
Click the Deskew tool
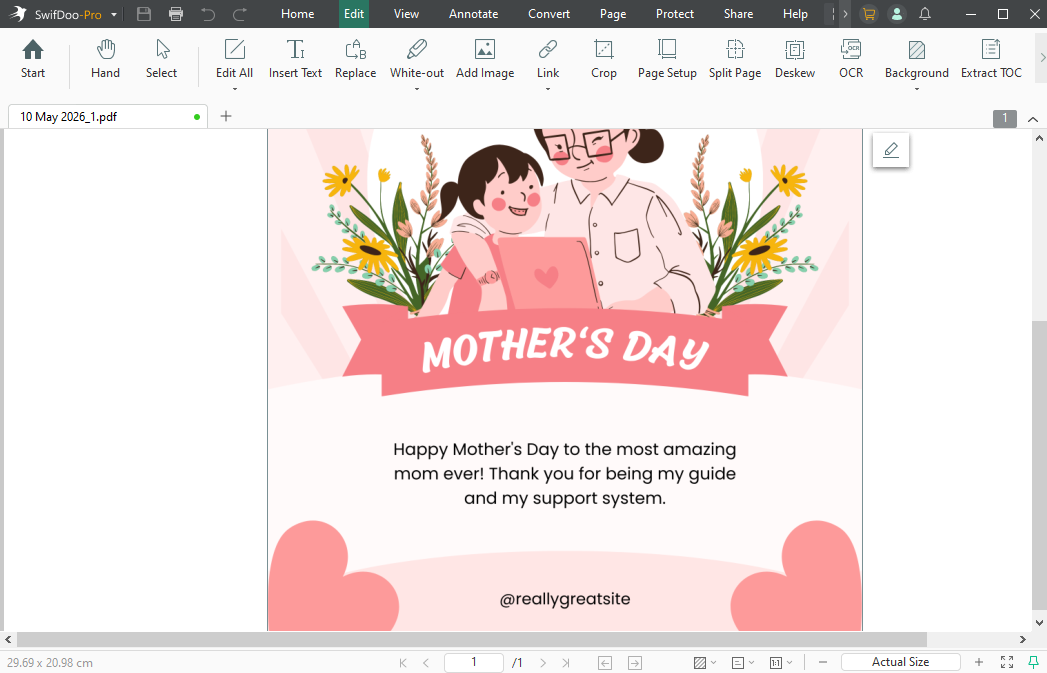[794, 60]
